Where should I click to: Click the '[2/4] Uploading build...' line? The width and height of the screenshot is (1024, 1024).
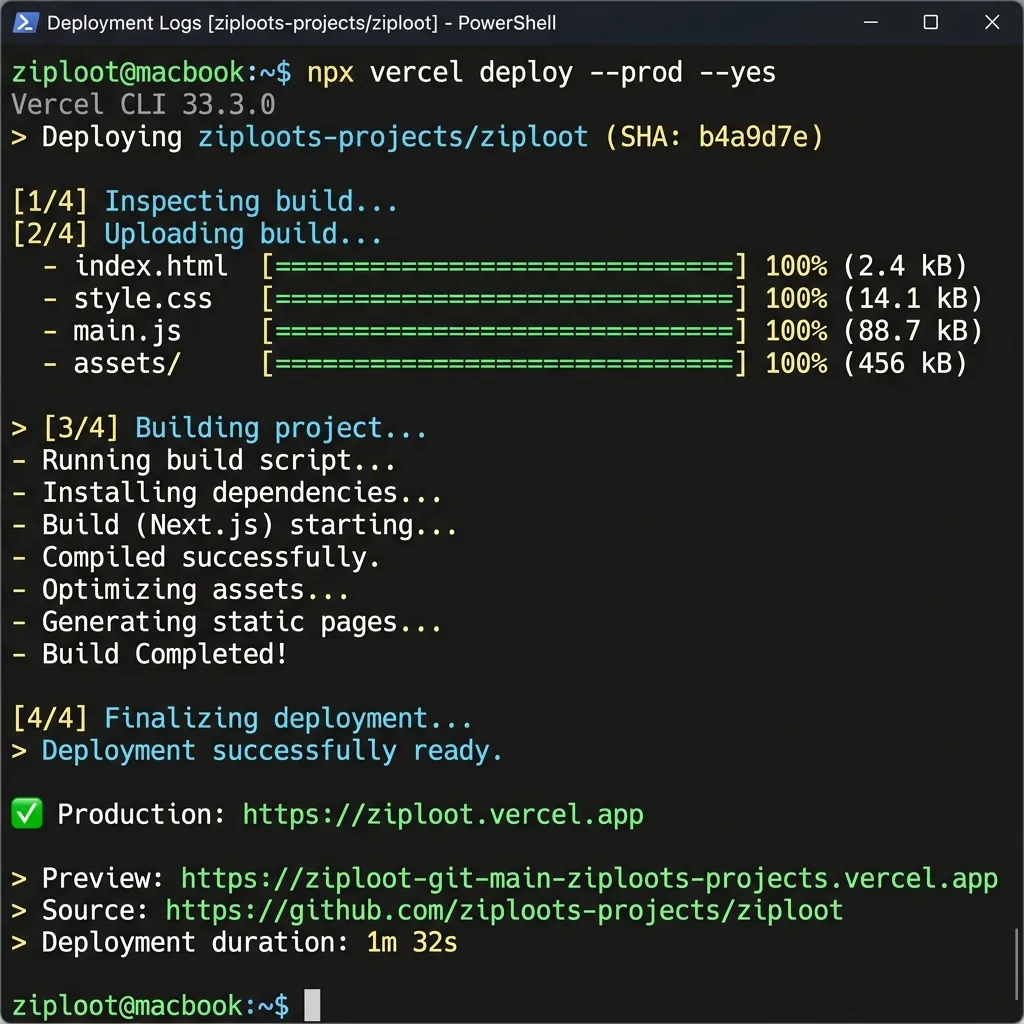[x=197, y=234]
